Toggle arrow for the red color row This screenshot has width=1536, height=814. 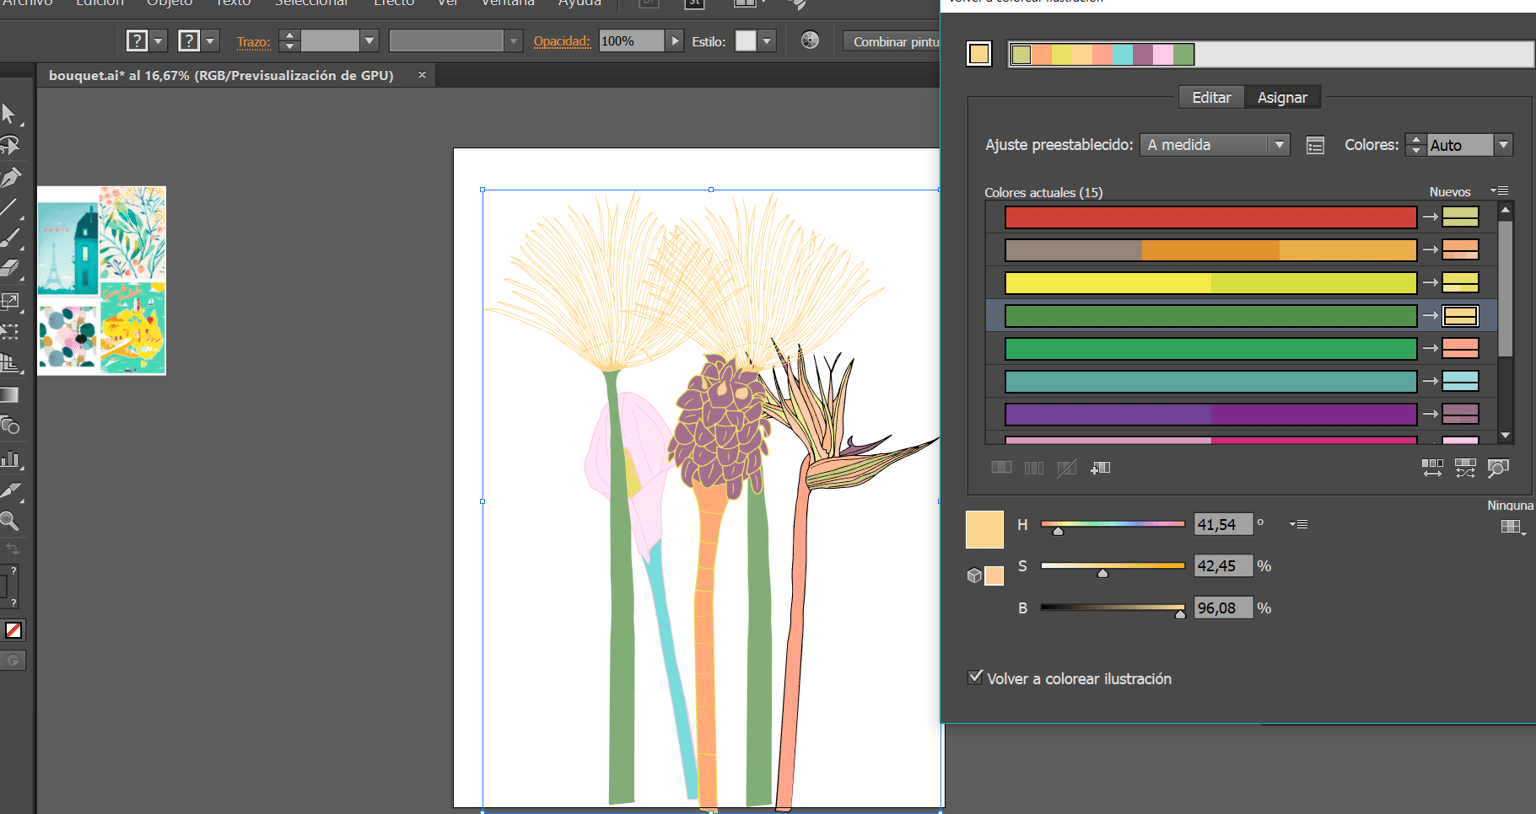point(1430,217)
